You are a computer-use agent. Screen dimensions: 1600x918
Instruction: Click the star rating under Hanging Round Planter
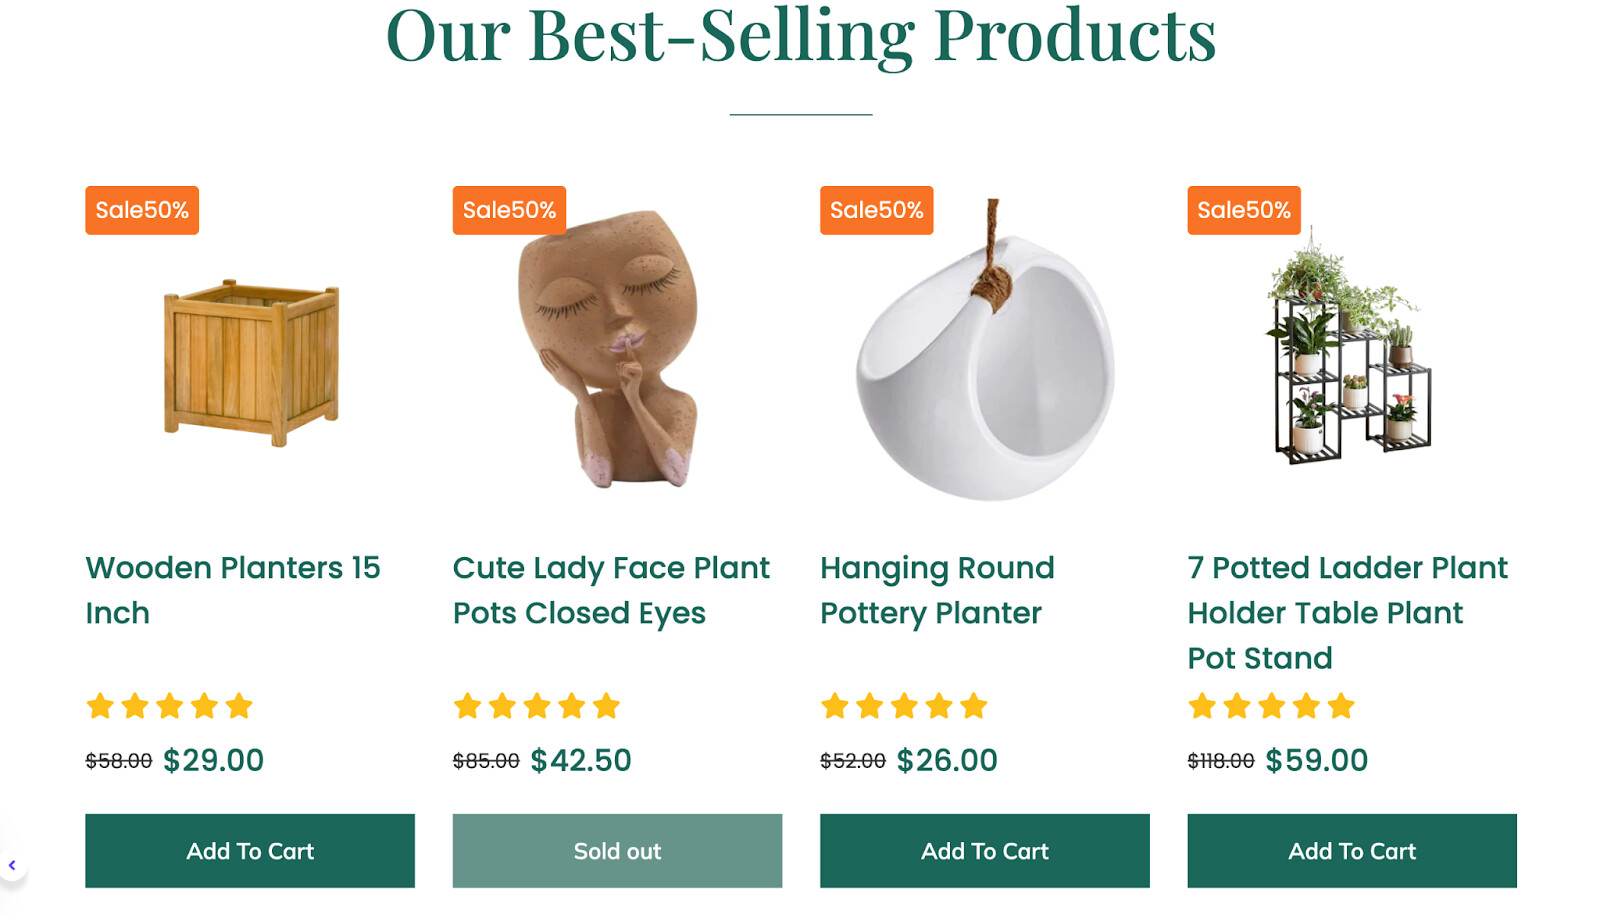pos(904,706)
